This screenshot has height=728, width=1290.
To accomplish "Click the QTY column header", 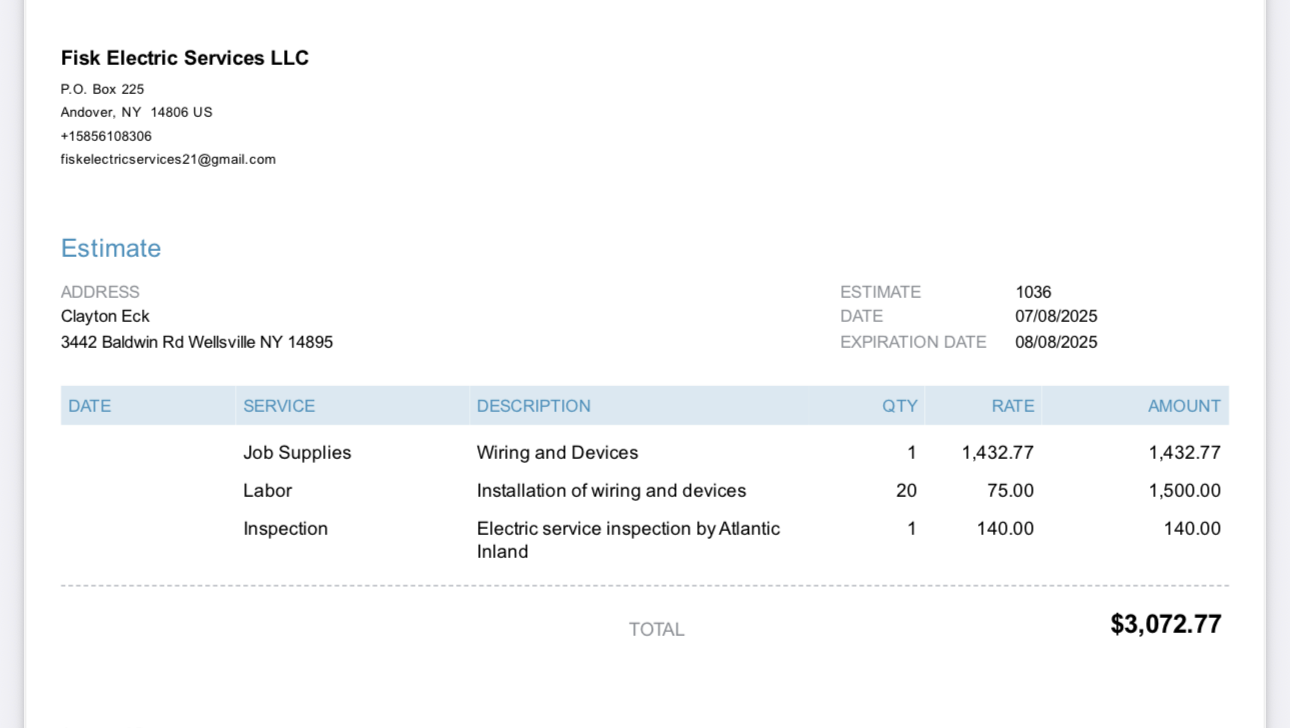I will coord(899,406).
